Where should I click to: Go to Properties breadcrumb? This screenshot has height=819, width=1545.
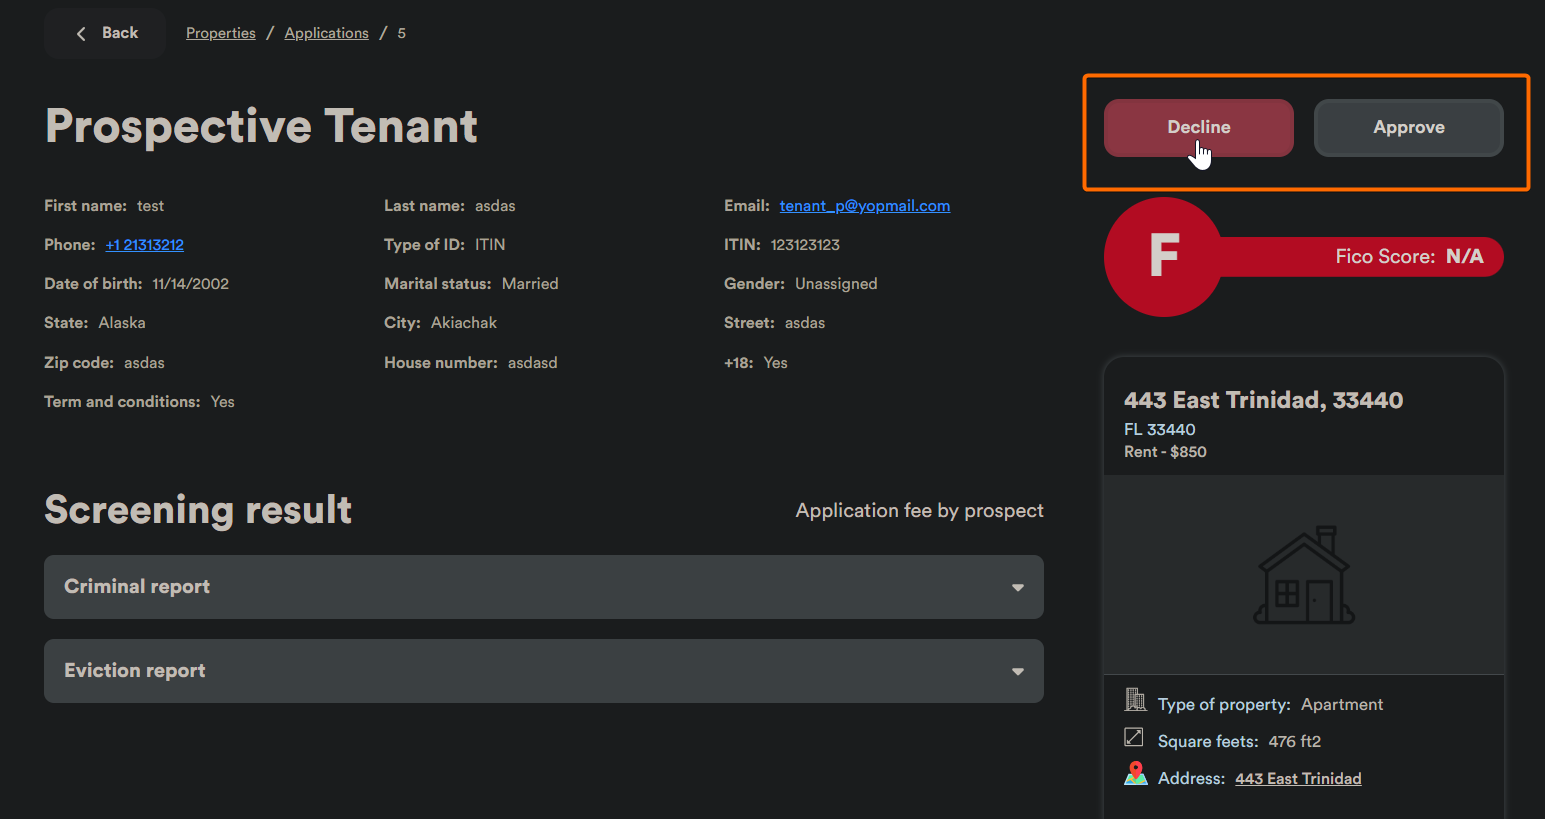point(220,33)
